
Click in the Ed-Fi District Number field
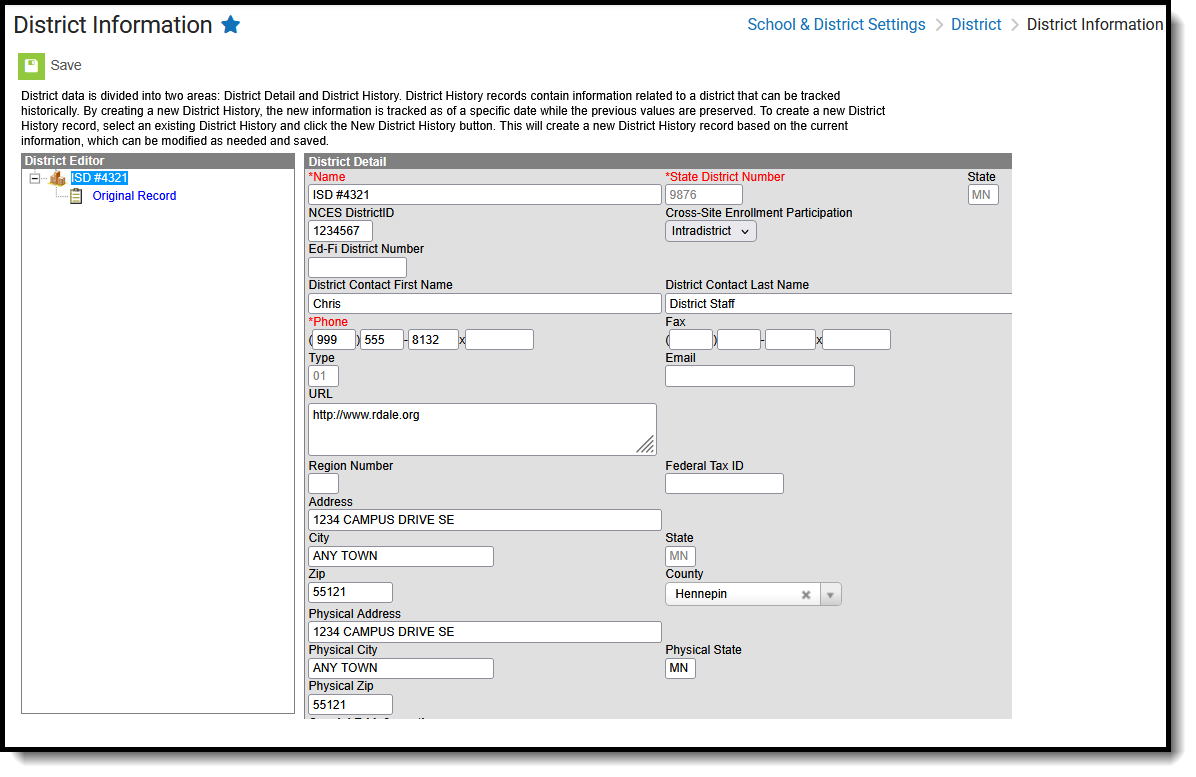click(357, 267)
